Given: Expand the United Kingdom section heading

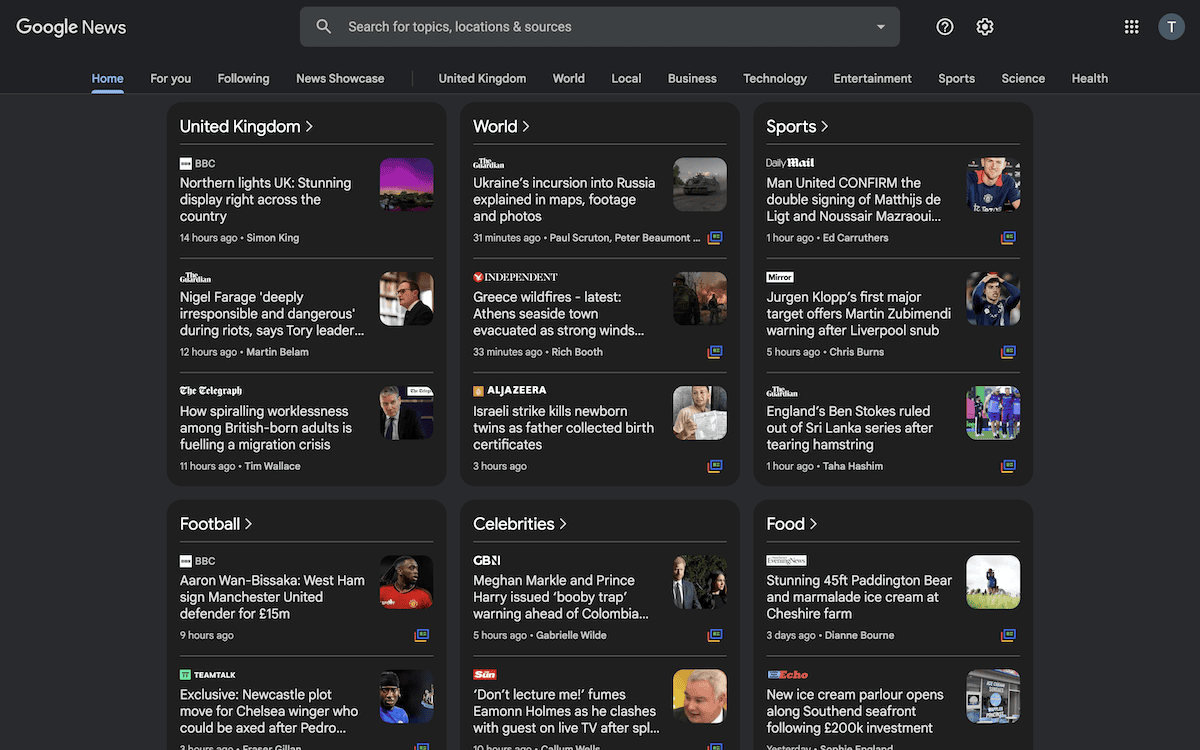Looking at the screenshot, I should (x=247, y=126).
